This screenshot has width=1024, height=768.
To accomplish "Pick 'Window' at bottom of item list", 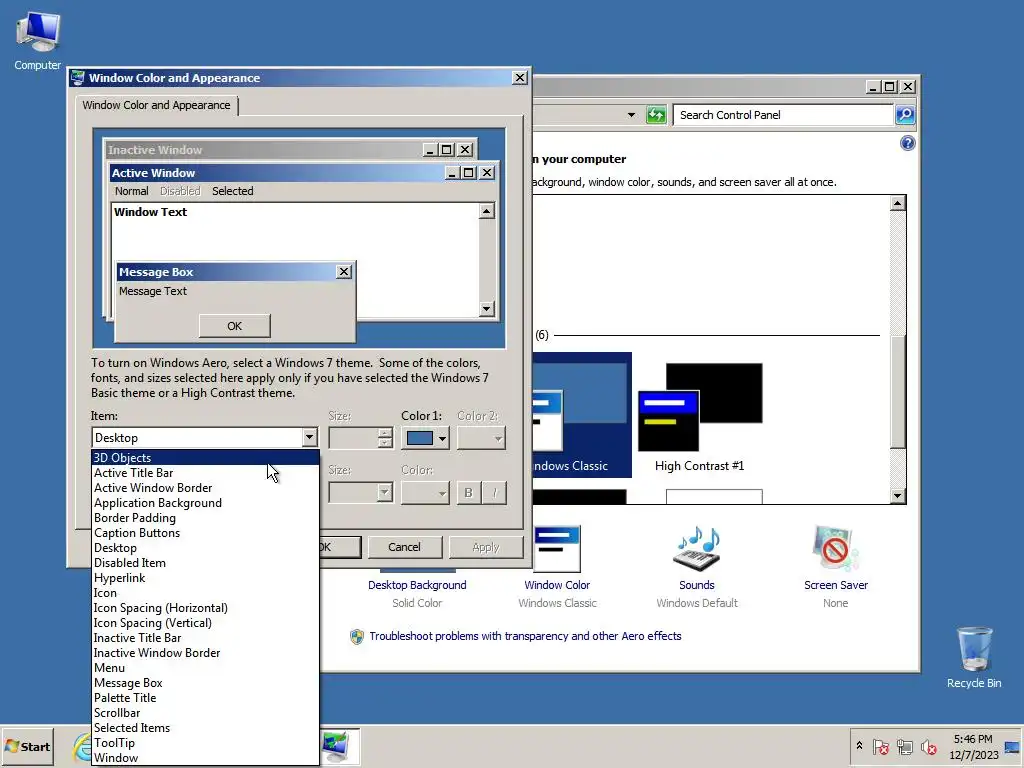I will tap(205, 758).
